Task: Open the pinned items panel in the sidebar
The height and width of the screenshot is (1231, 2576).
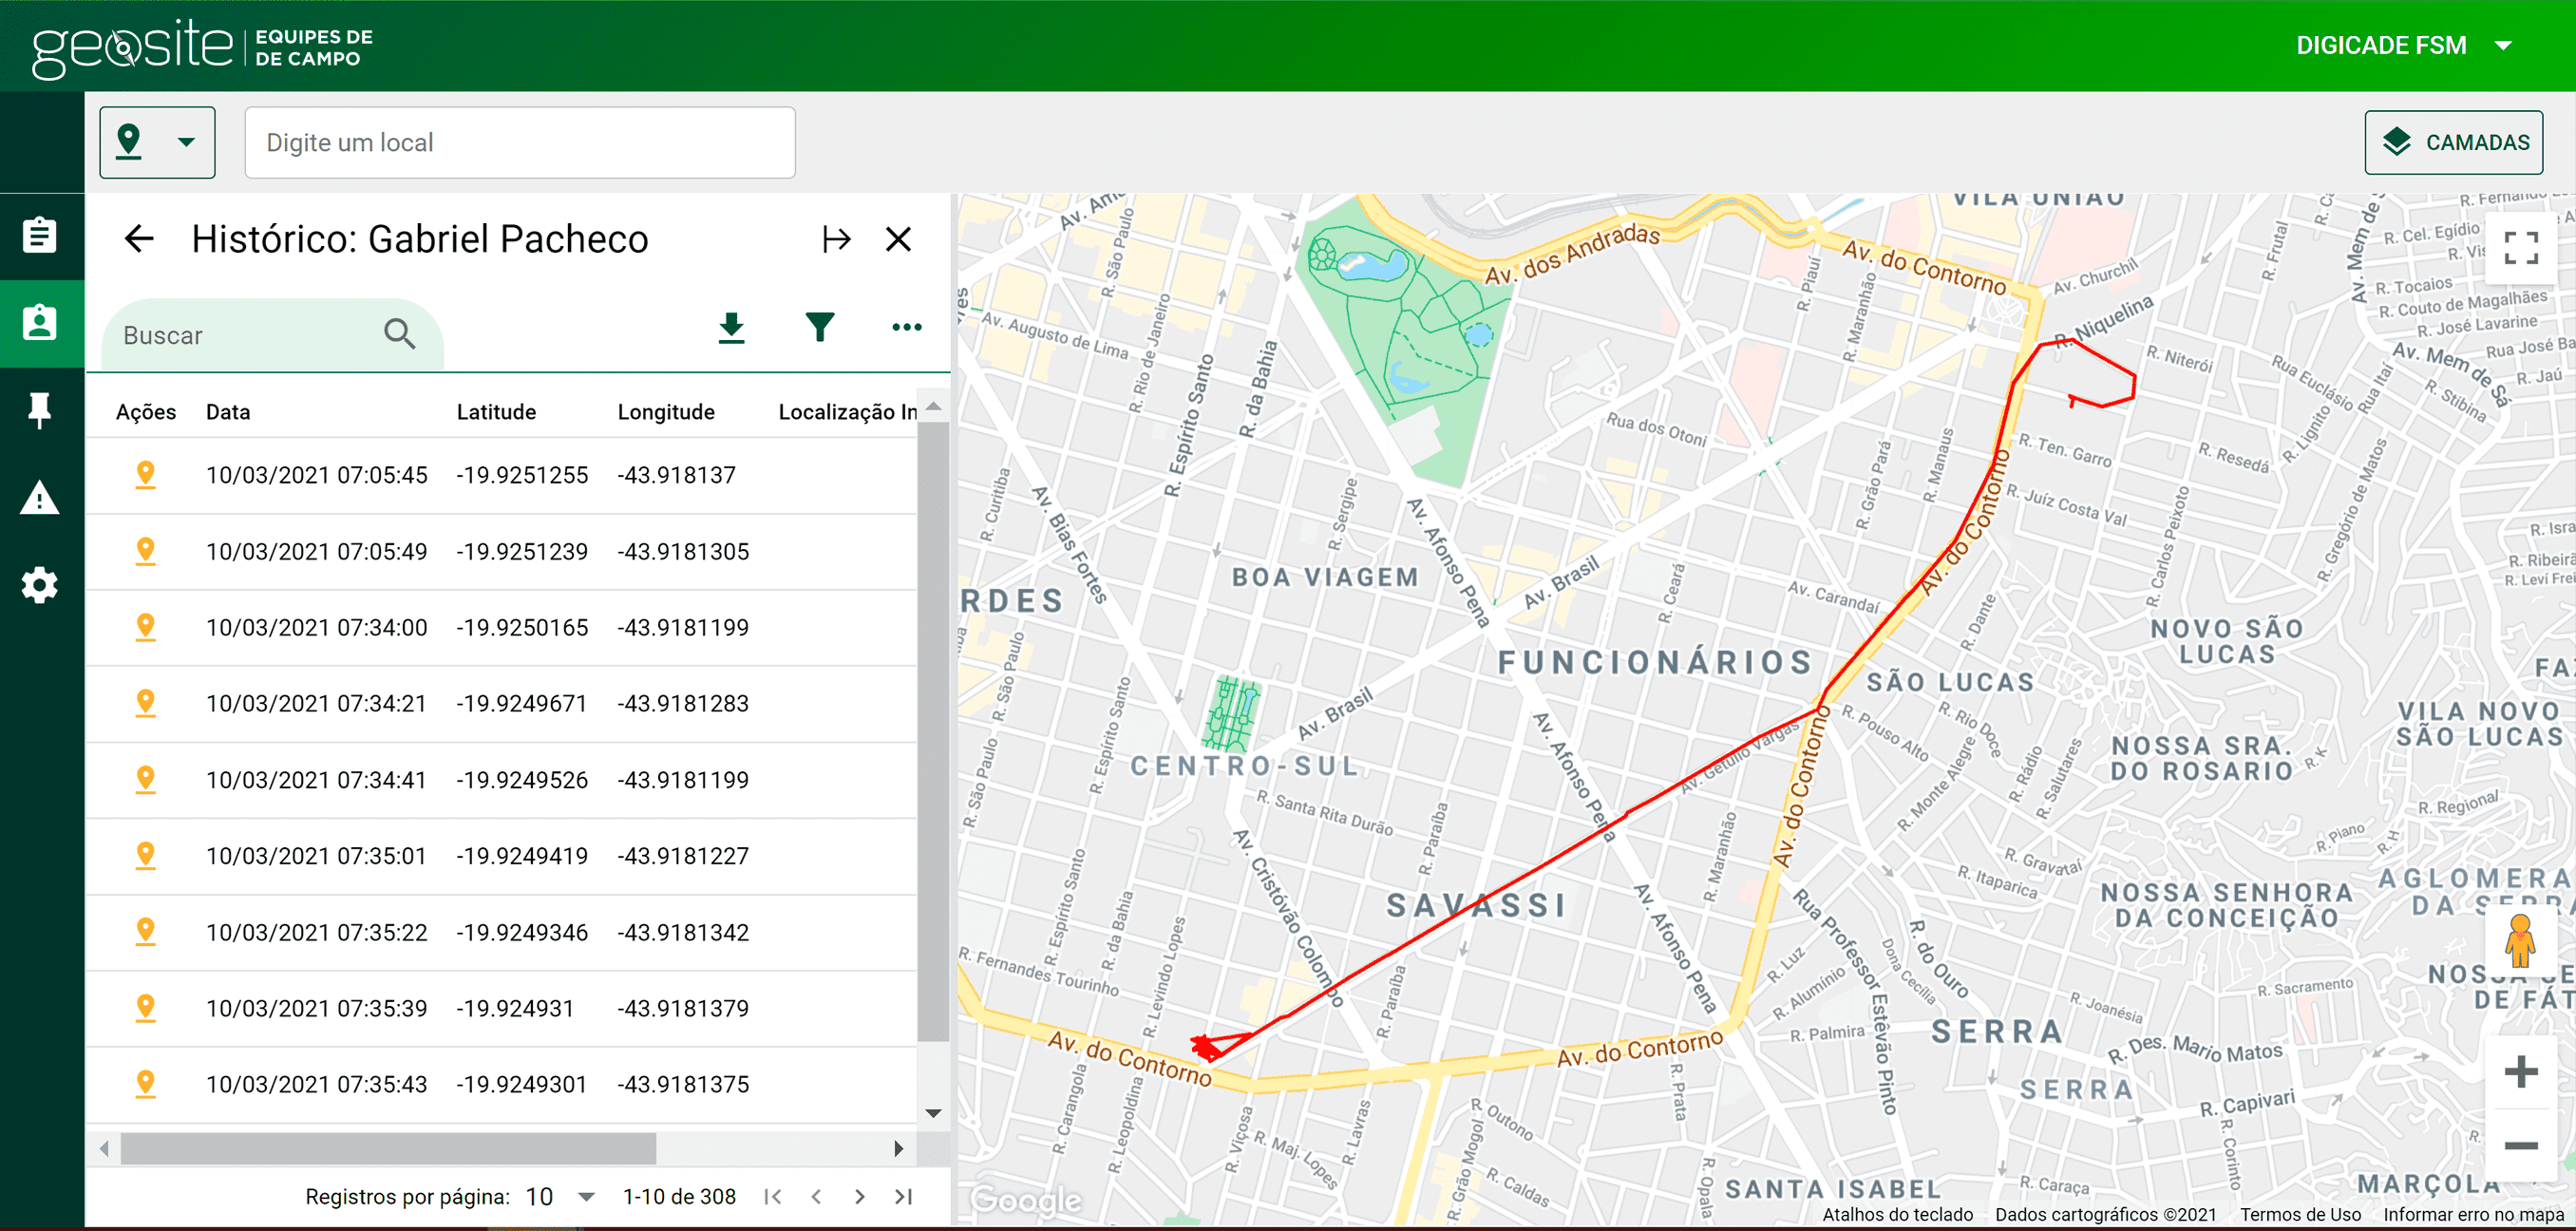Action: pos(41,410)
